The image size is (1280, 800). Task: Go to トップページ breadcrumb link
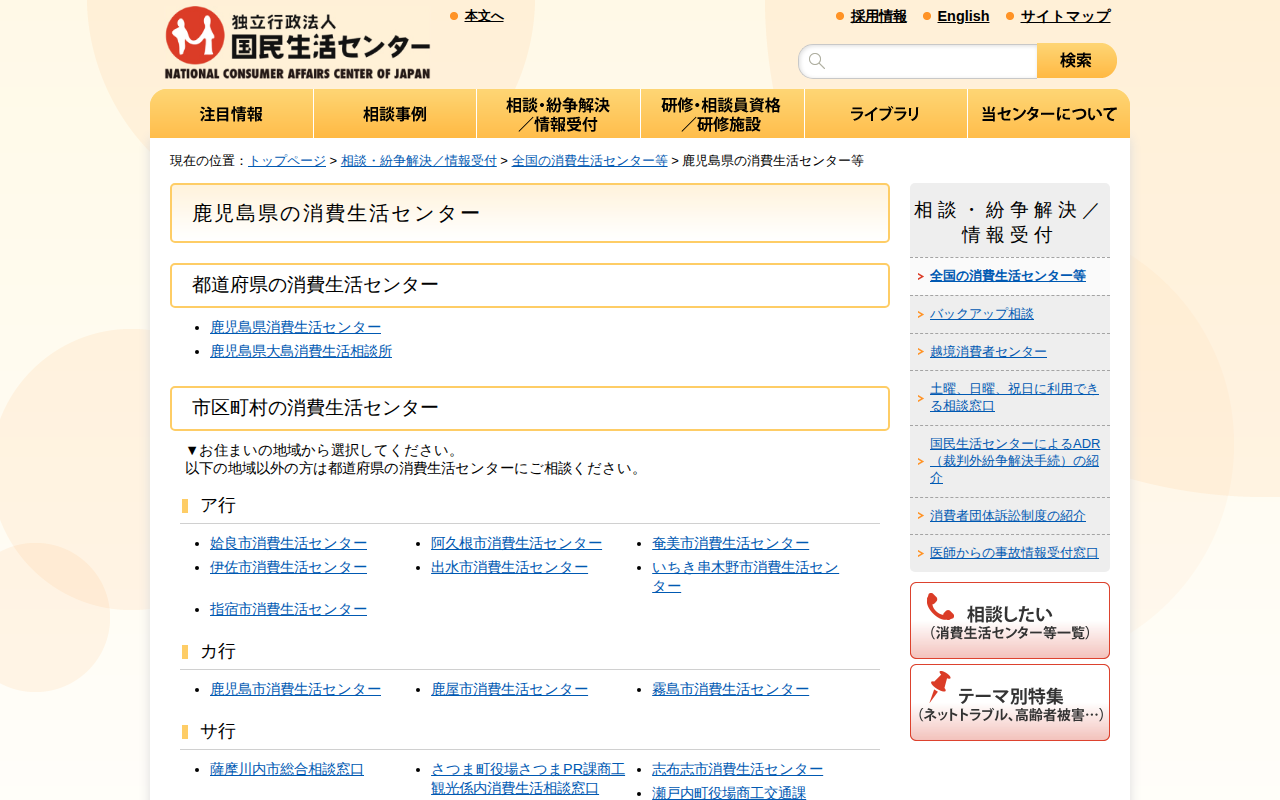click(x=287, y=161)
